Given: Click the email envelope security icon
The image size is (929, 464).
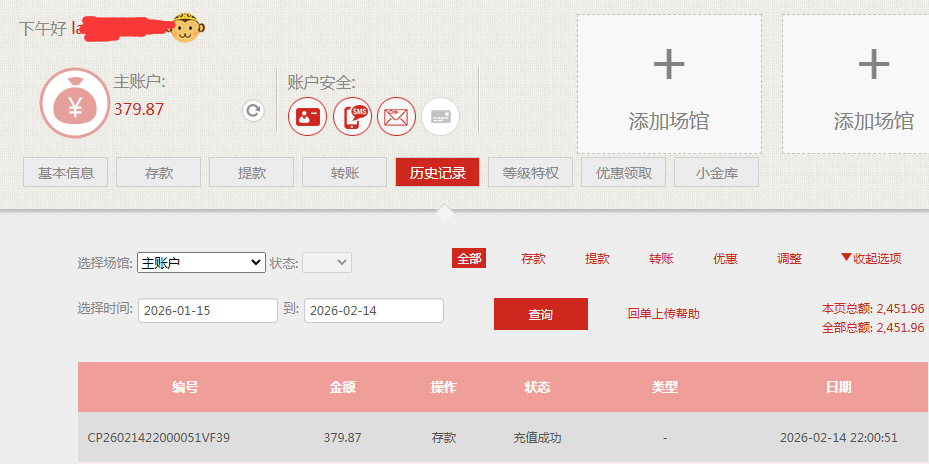Looking at the screenshot, I should [397, 117].
